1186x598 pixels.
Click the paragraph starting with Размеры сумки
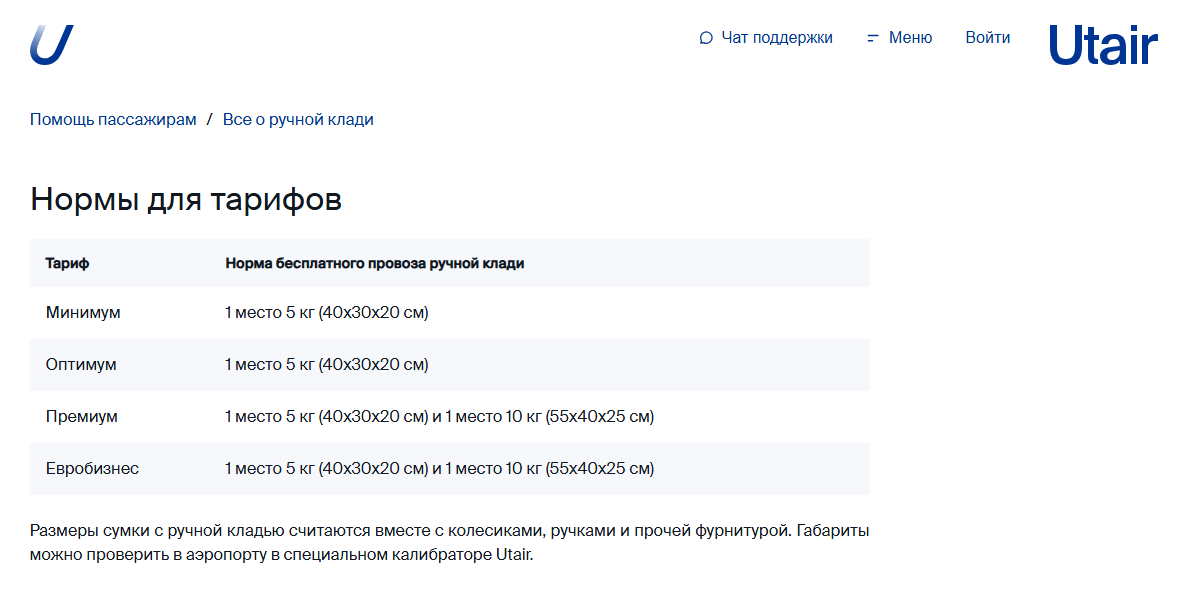click(449, 543)
